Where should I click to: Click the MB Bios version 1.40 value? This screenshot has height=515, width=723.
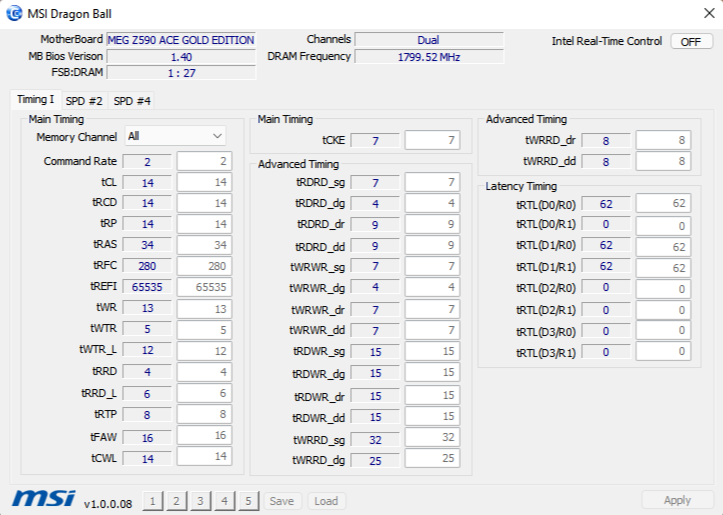[x=181, y=57]
